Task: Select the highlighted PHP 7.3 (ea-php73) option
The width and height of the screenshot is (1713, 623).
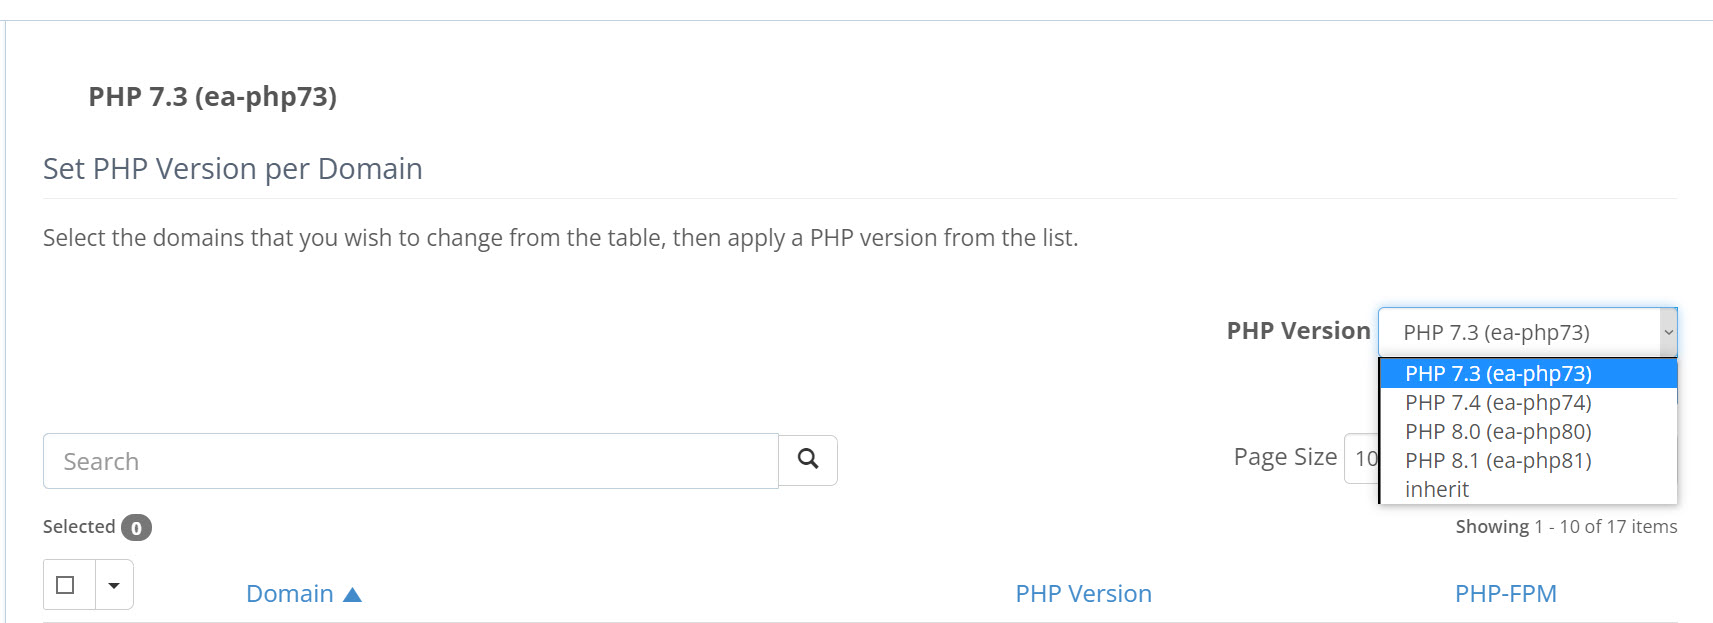Action: [x=1497, y=373]
